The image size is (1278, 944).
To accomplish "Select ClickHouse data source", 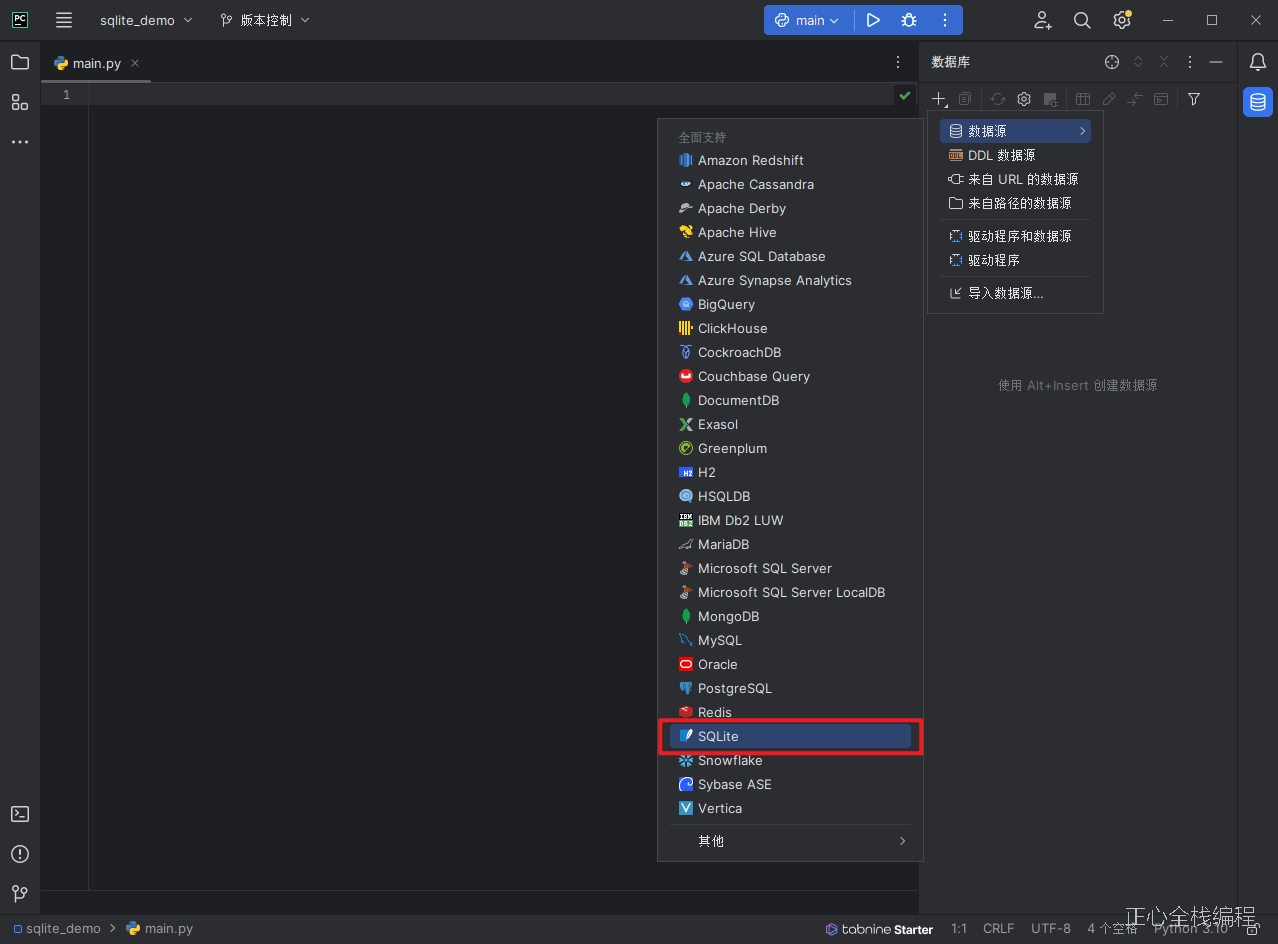I will coord(790,328).
